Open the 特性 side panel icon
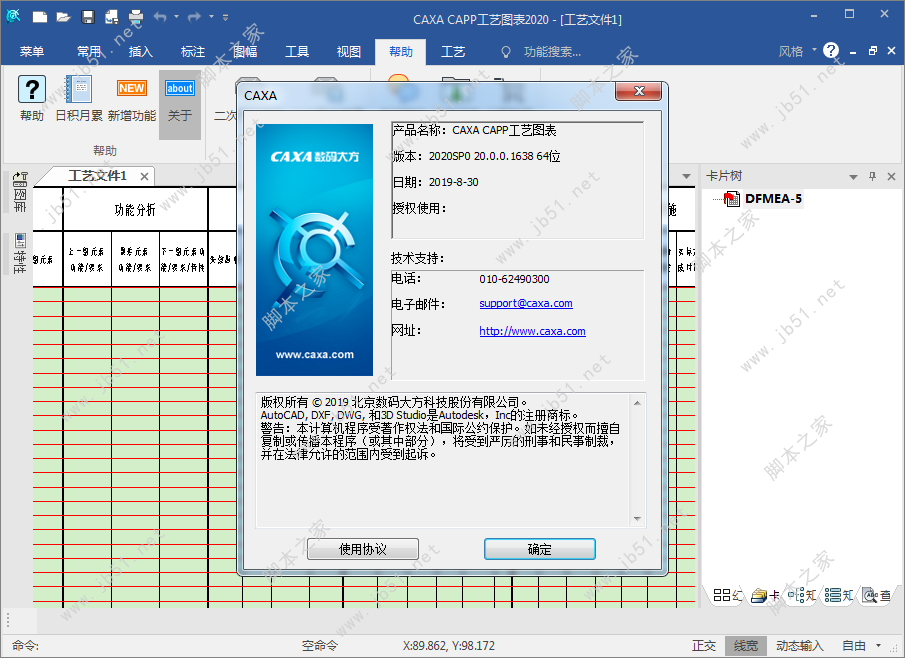 [20, 253]
